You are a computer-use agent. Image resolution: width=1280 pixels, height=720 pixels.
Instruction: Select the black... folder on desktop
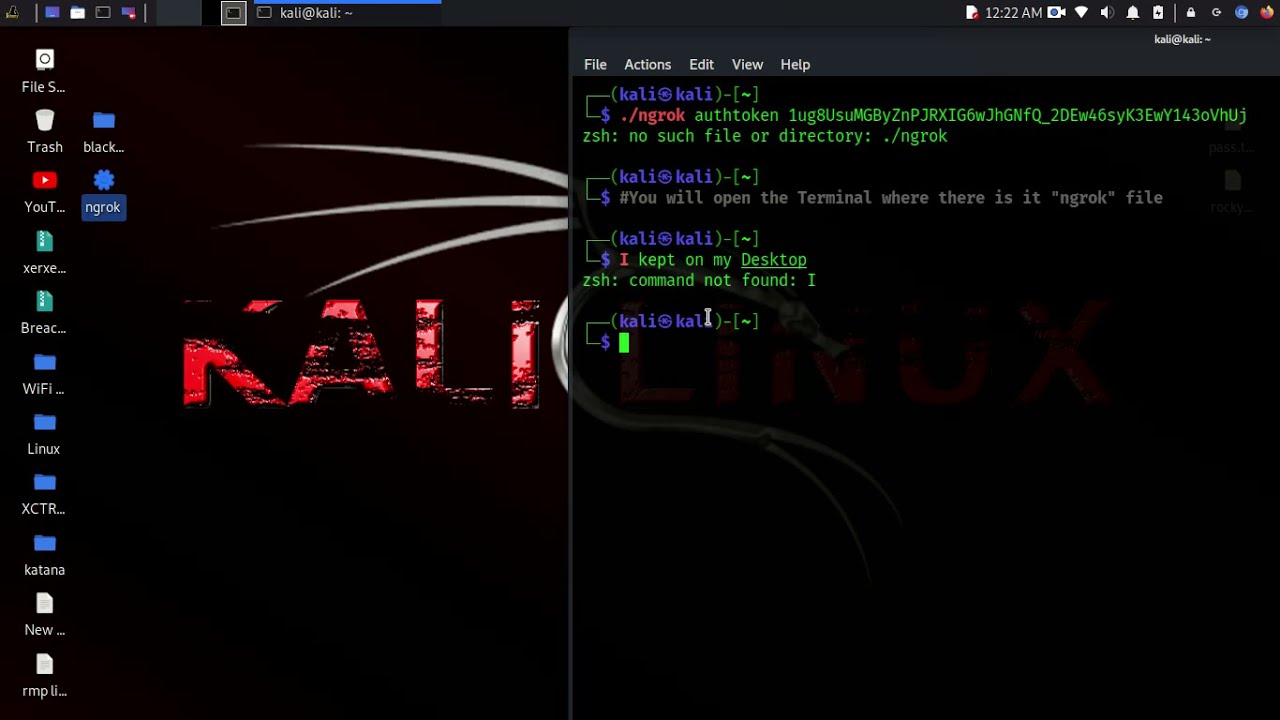pyautogui.click(x=104, y=132)
